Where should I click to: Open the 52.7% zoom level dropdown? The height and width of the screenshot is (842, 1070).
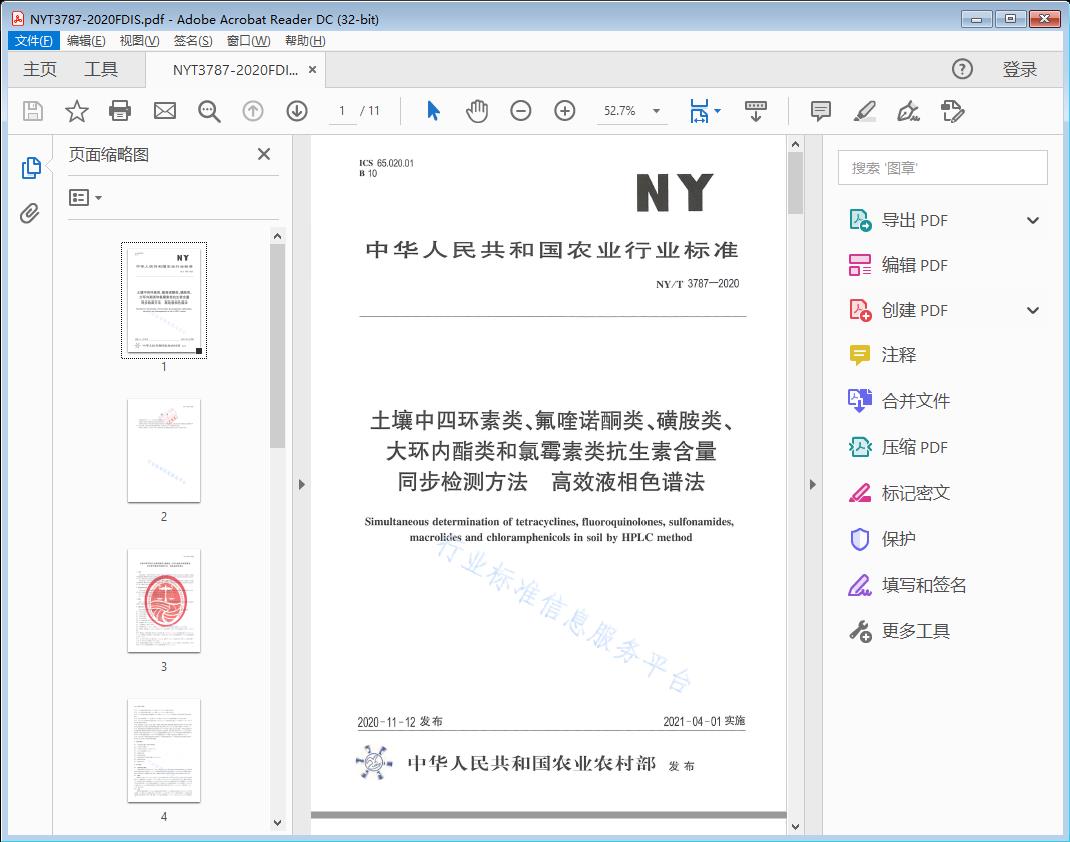(x=657, y=111)
